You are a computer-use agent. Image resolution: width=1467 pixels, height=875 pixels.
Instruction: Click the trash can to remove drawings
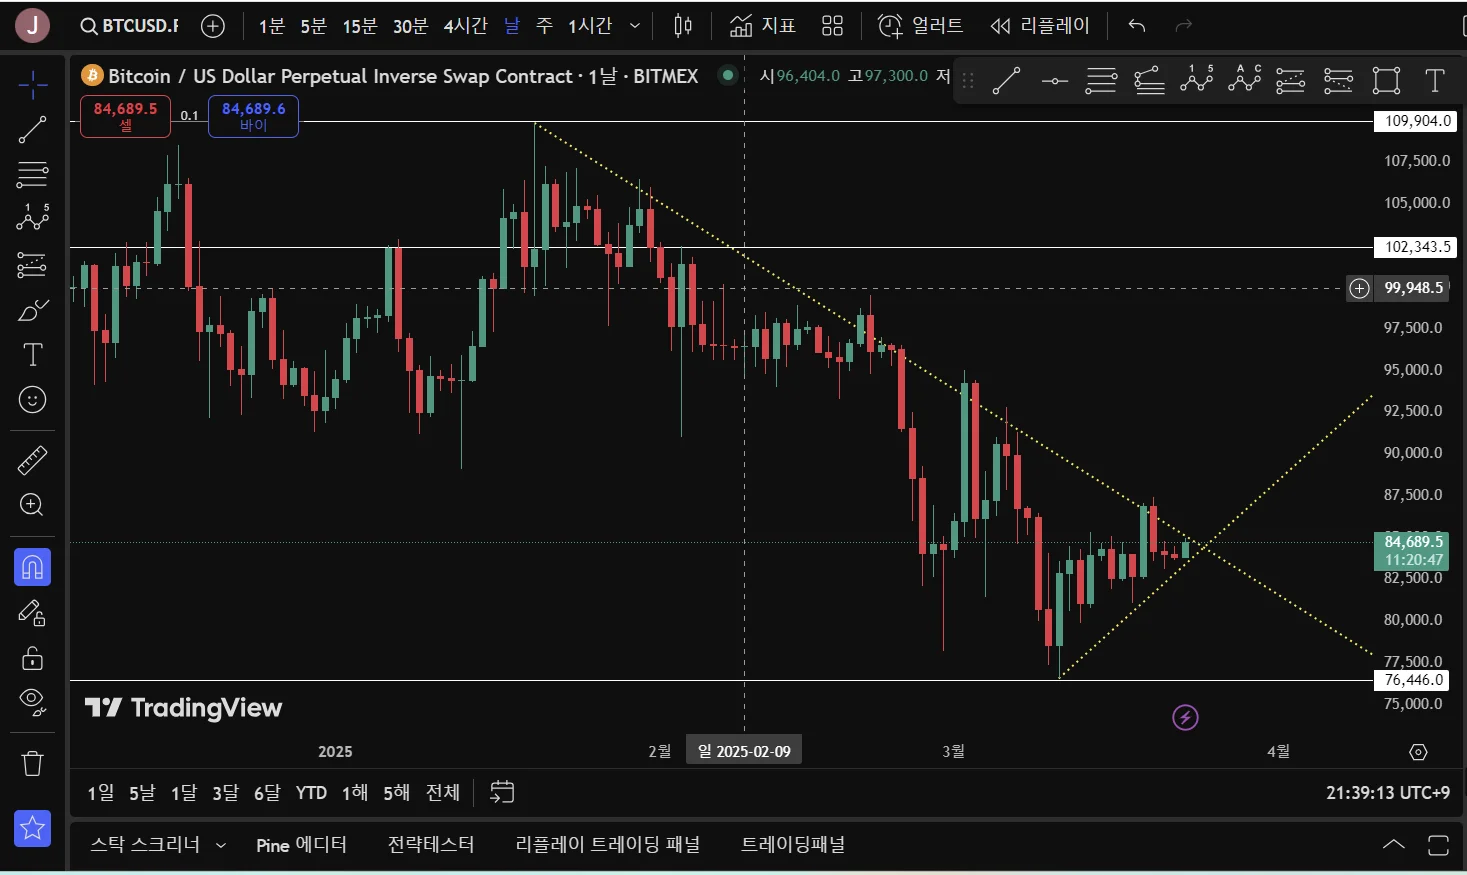coord(32,764)
